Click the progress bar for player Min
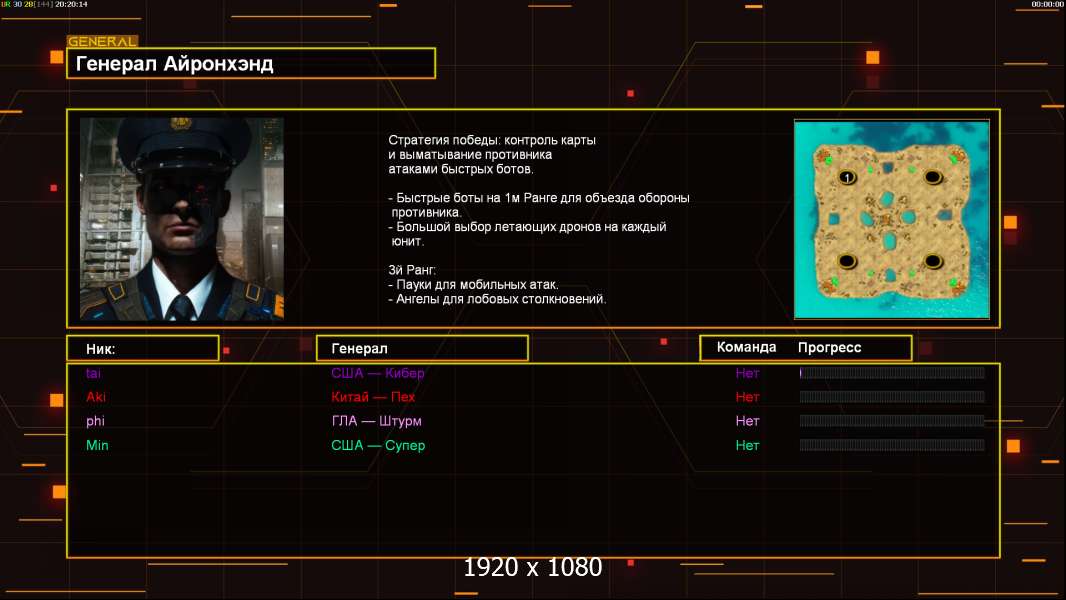The image size is (1066, 600). click(x=892, y=445)
